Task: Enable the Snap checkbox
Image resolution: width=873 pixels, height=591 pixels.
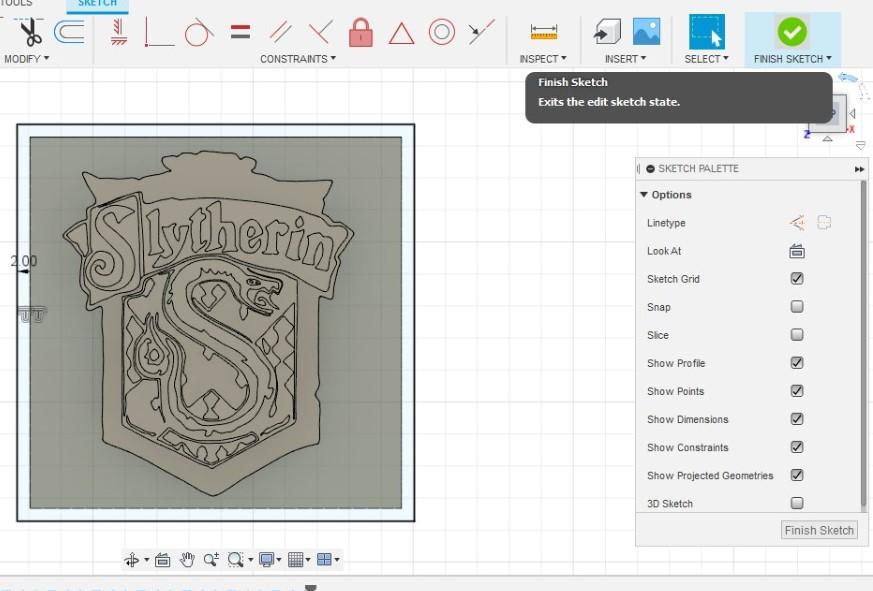Action: pyautogui.click(x=797, y=307)
